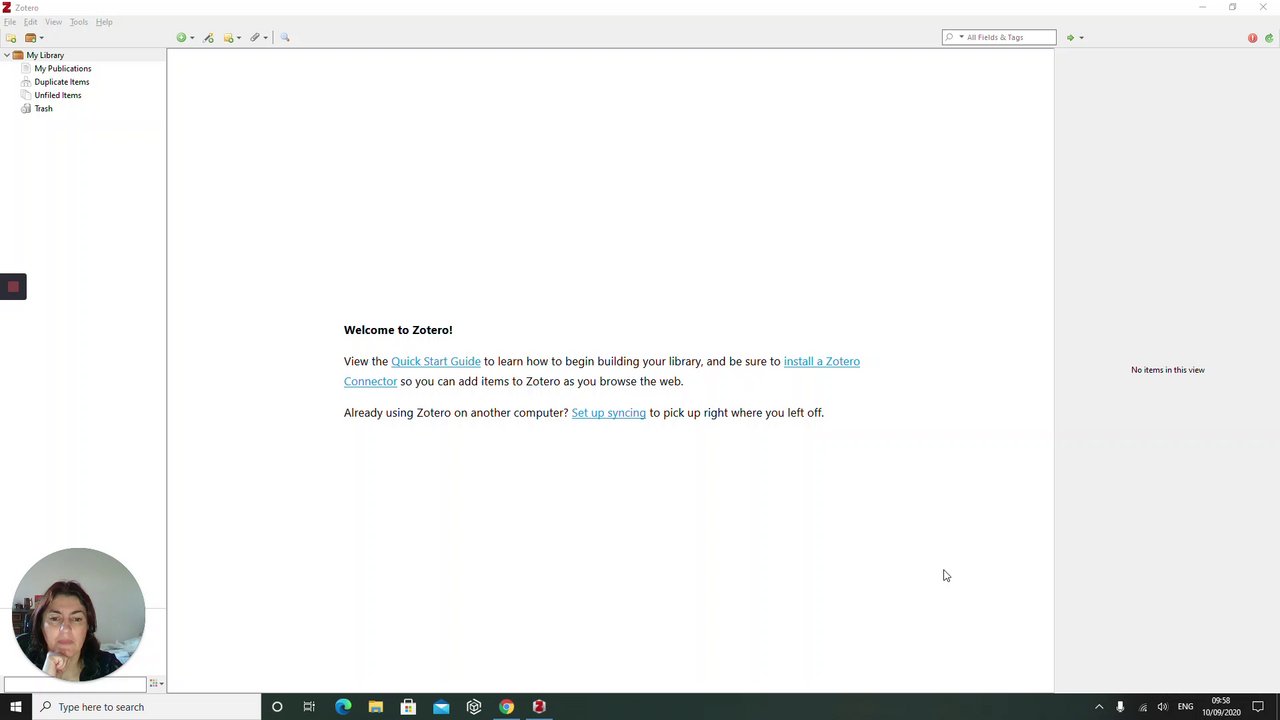This screenshot has height=720, width=1280.
Task: Open the New Library dropdown
Action: click(34, 38)
